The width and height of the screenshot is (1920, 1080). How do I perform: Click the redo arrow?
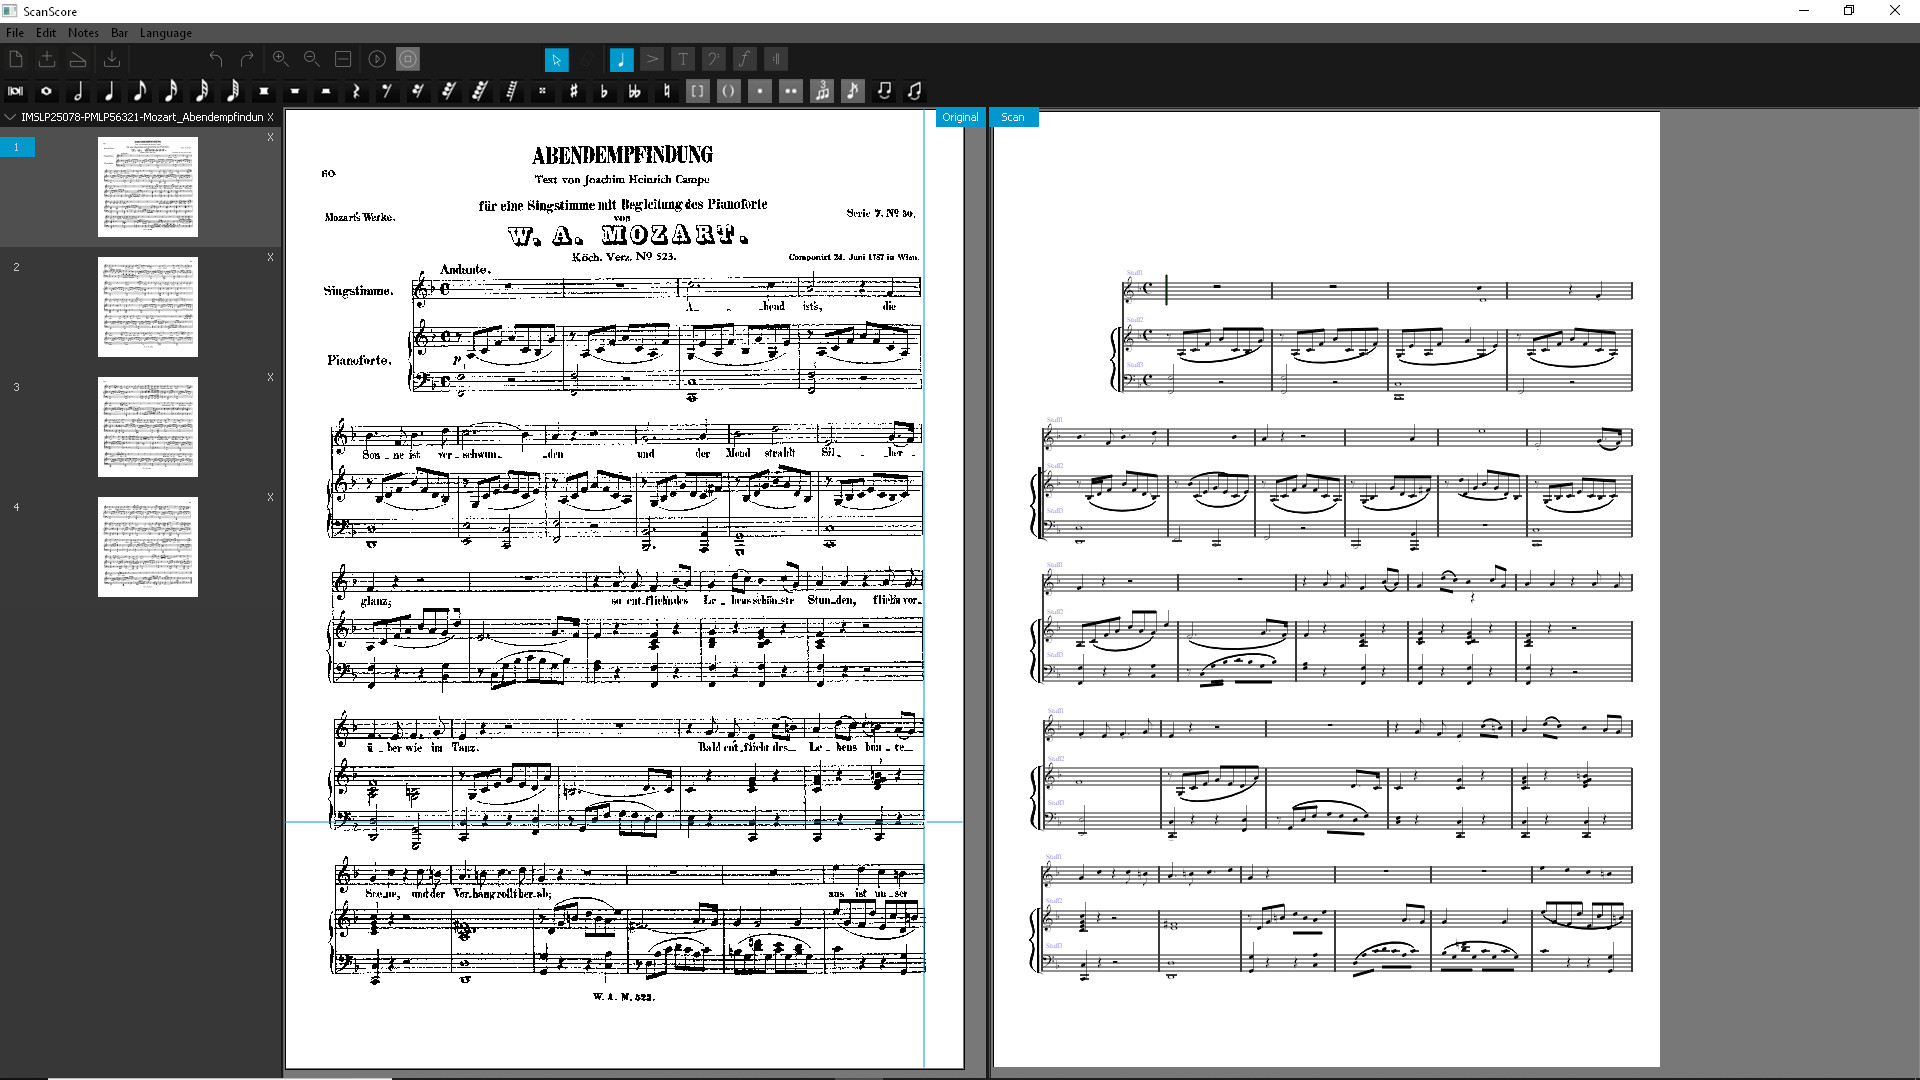coord(247,59)
